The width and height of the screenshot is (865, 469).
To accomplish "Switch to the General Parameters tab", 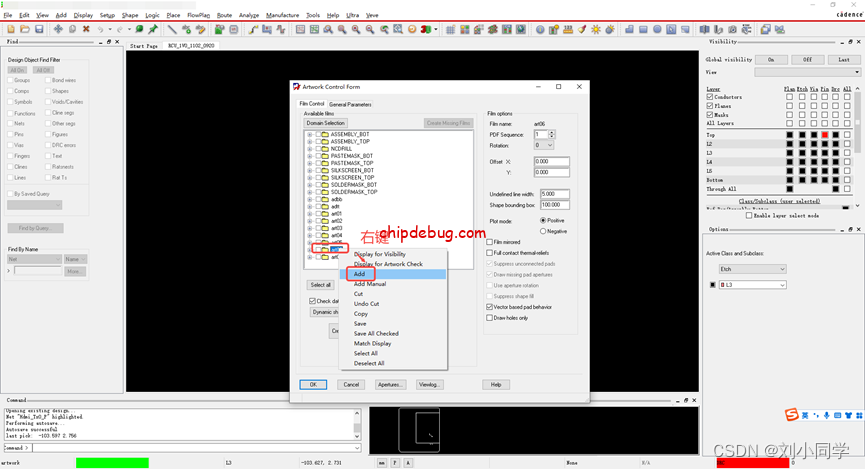I will tap(350, 104).
